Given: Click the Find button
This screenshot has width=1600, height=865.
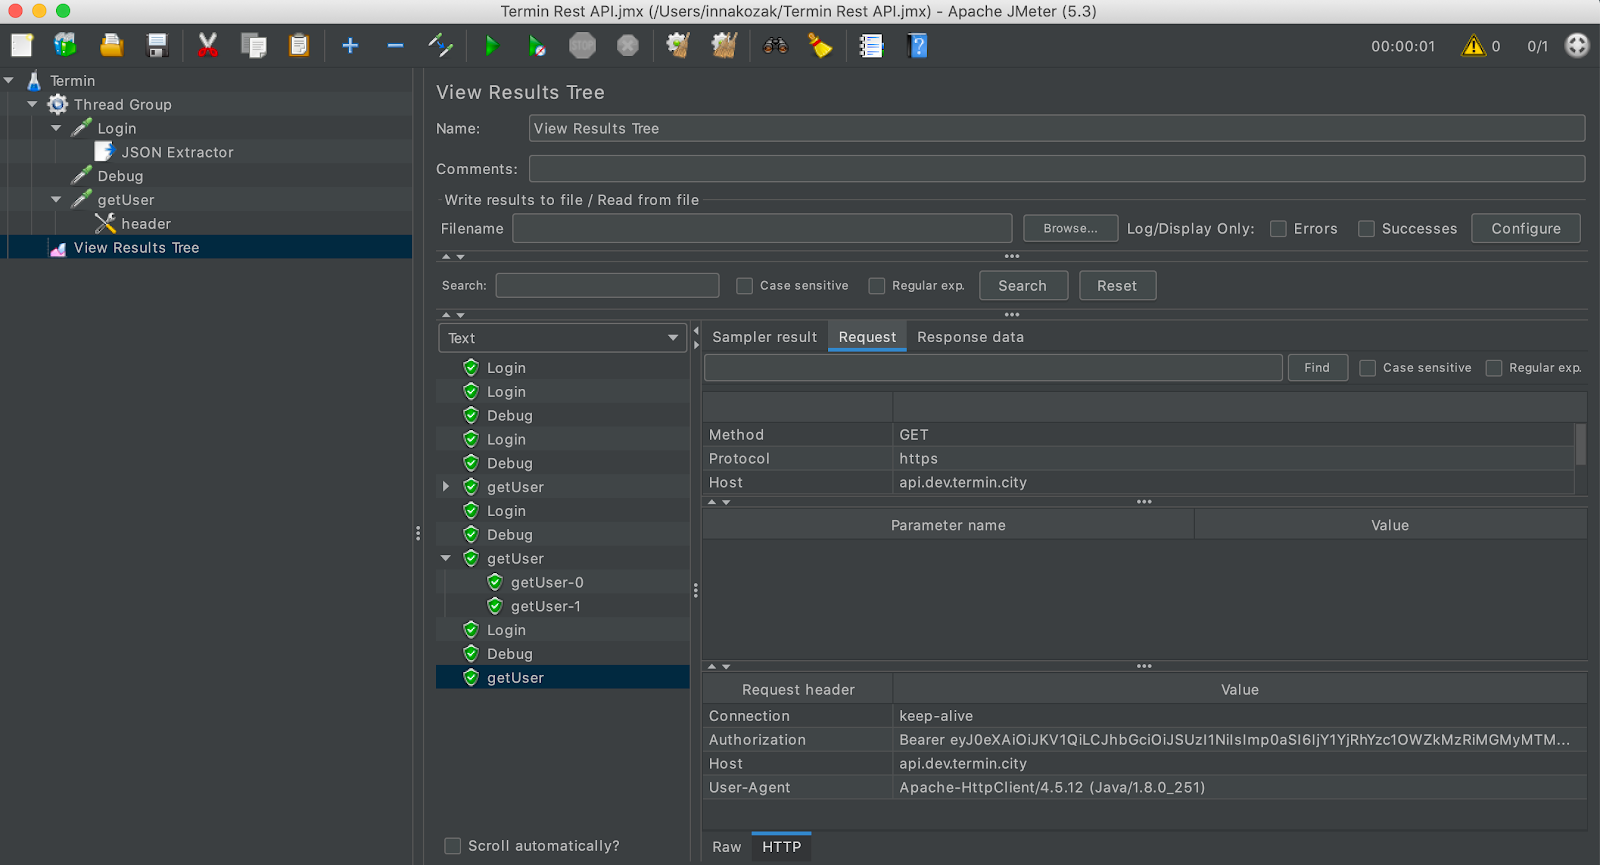Looking at the screenshot, I should coord(1317,368).
